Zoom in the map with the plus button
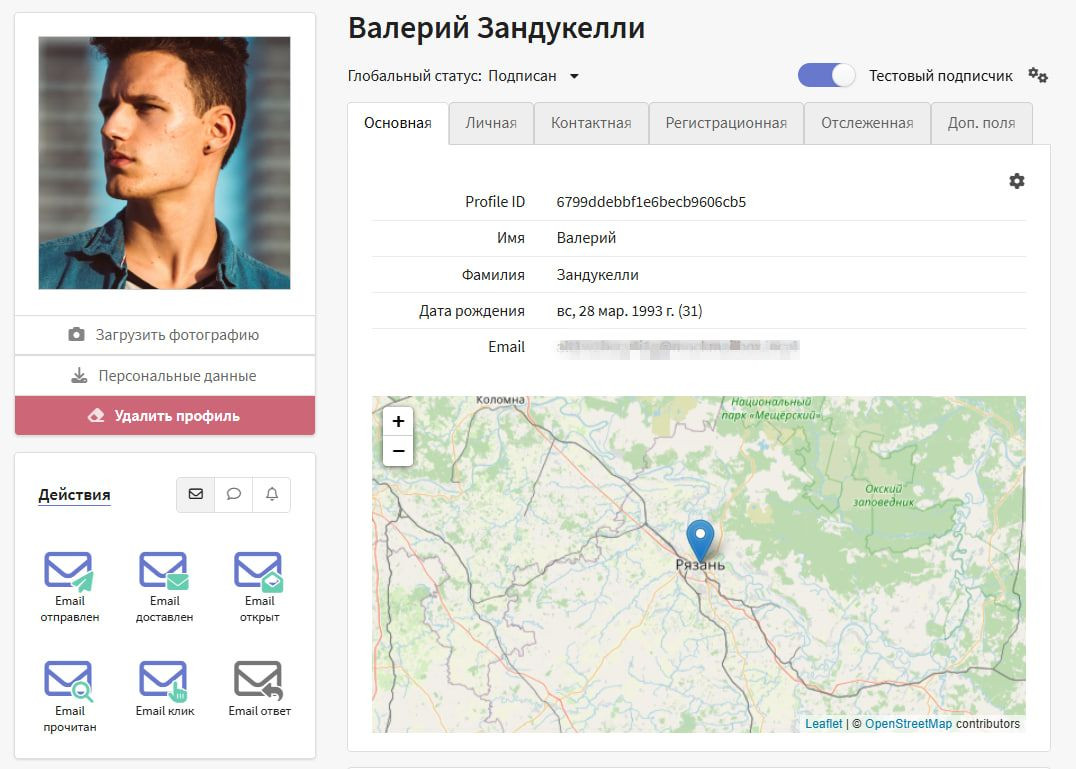The image size is (1076, 769). click(x=398, y=422)
